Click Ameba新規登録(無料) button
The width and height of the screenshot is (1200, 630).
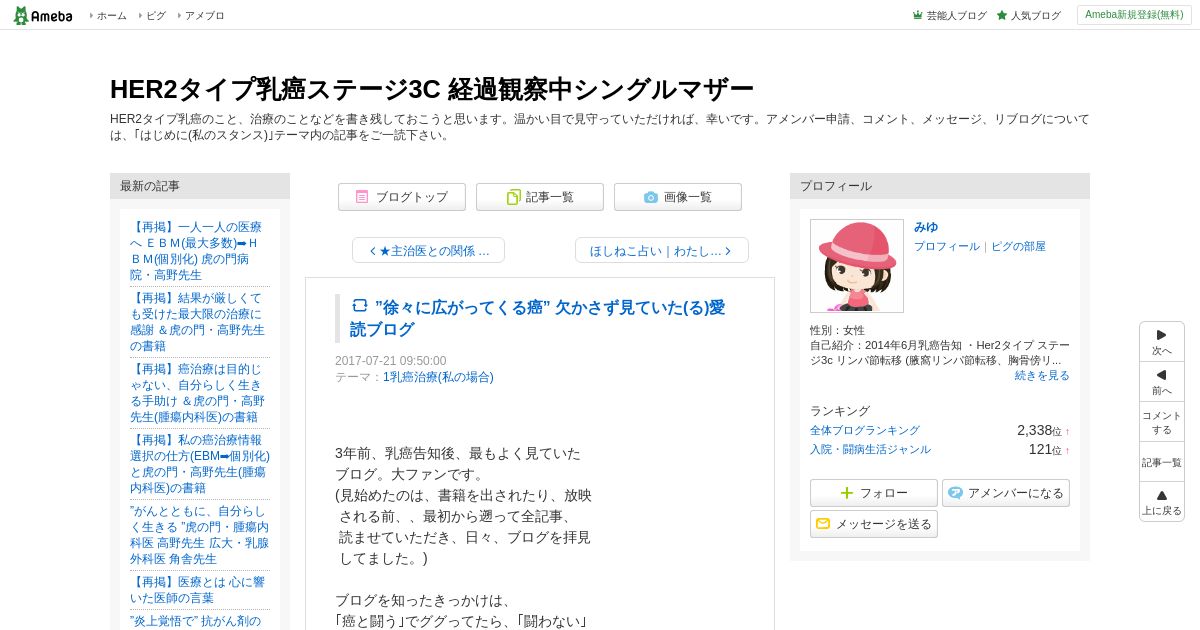pos(1134,15)
